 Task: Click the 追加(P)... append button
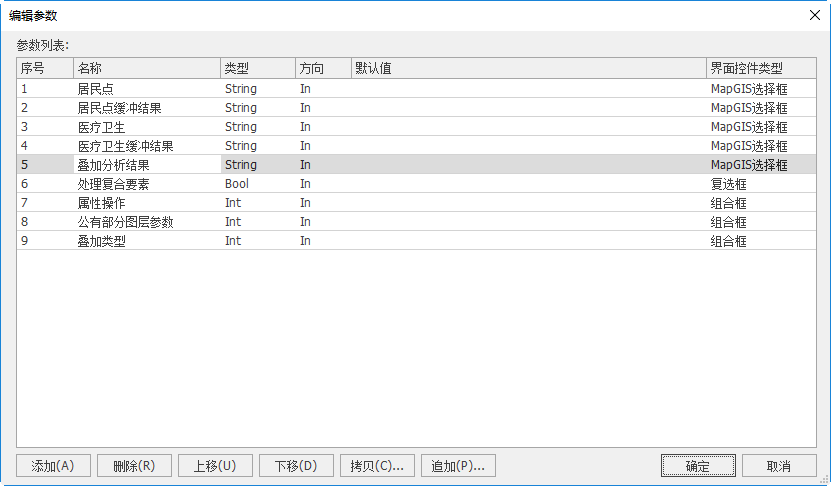pos(458,466)
